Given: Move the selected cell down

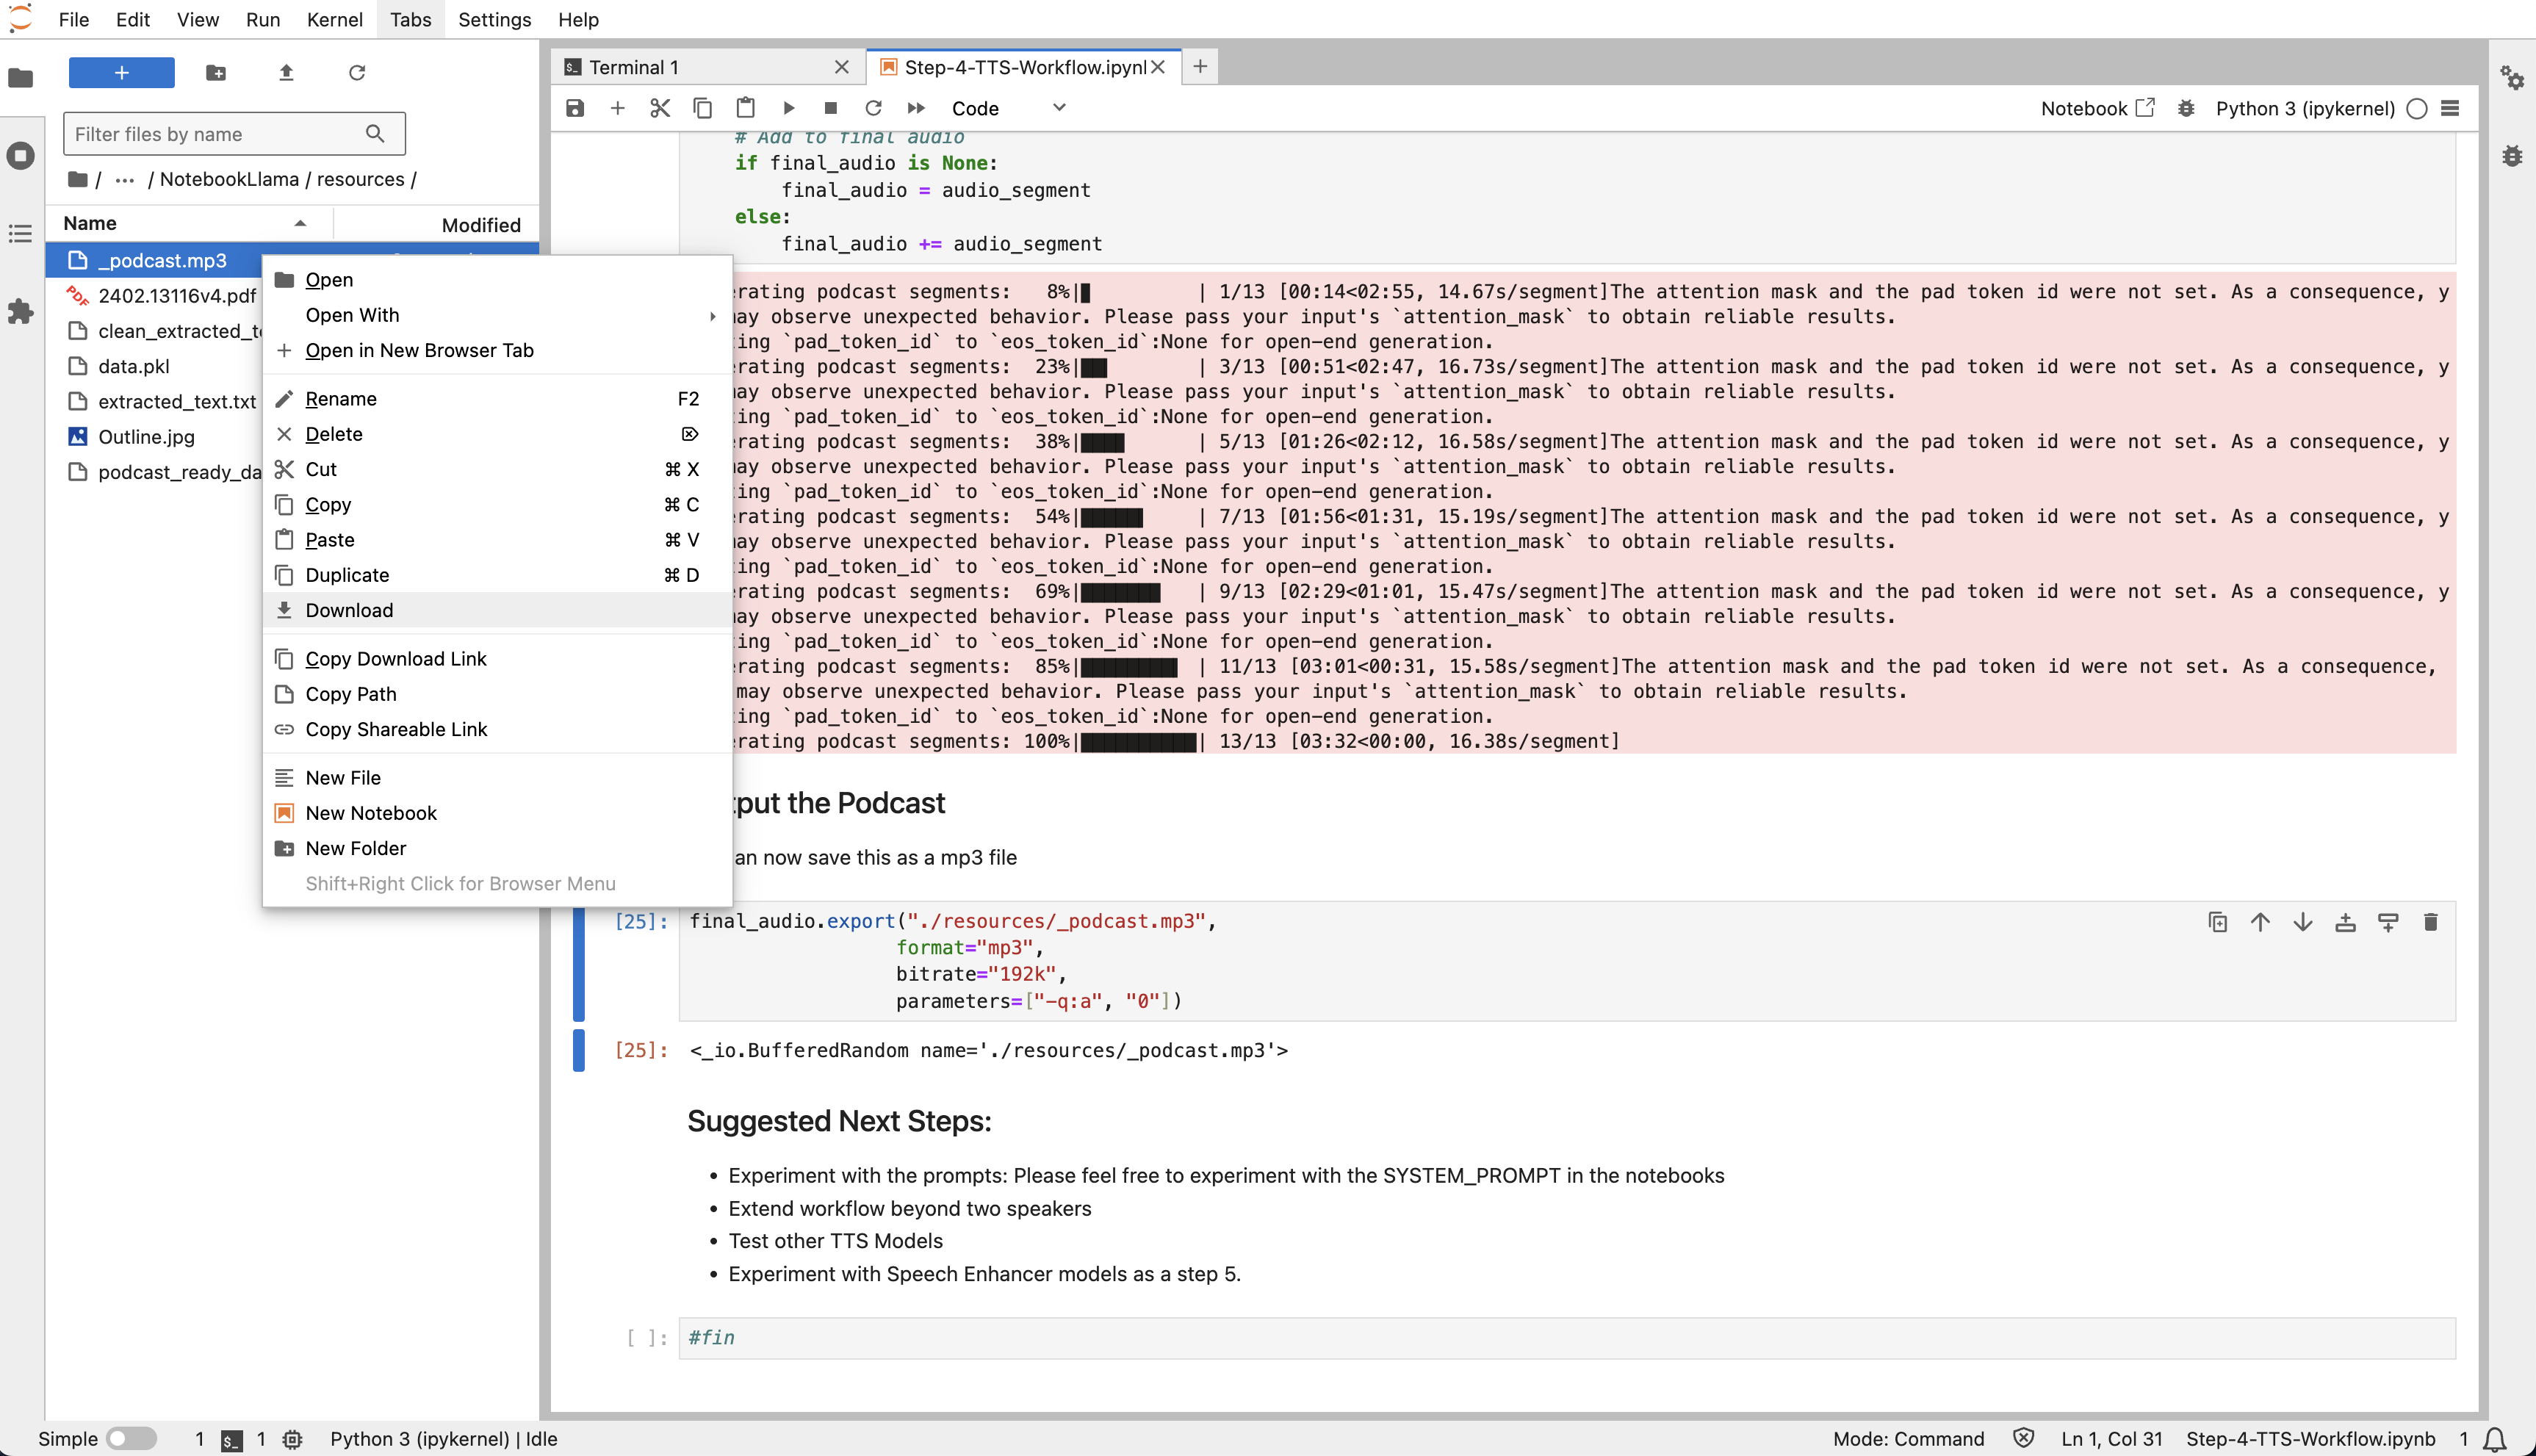Looking at the screenshot, I should click(x=2303, y=921).
